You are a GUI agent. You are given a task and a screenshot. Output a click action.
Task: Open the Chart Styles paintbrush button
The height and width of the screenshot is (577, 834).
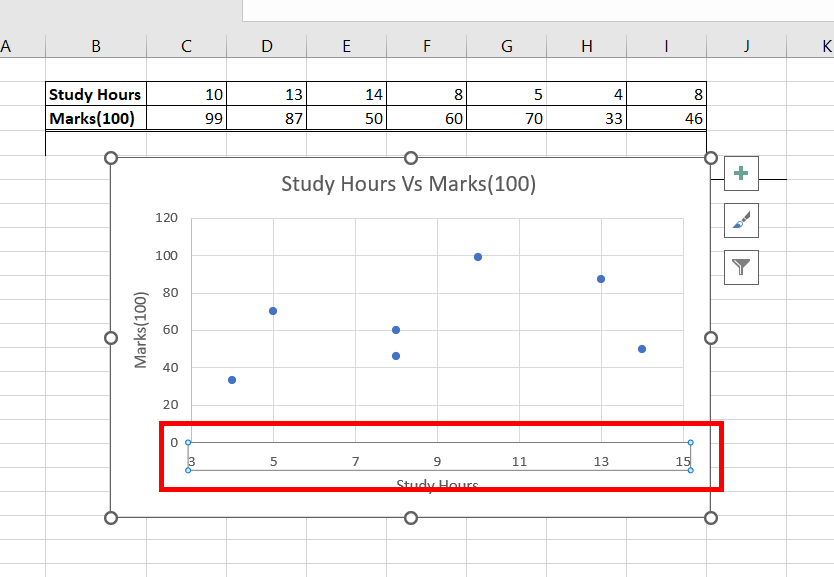tap(741, 220)
